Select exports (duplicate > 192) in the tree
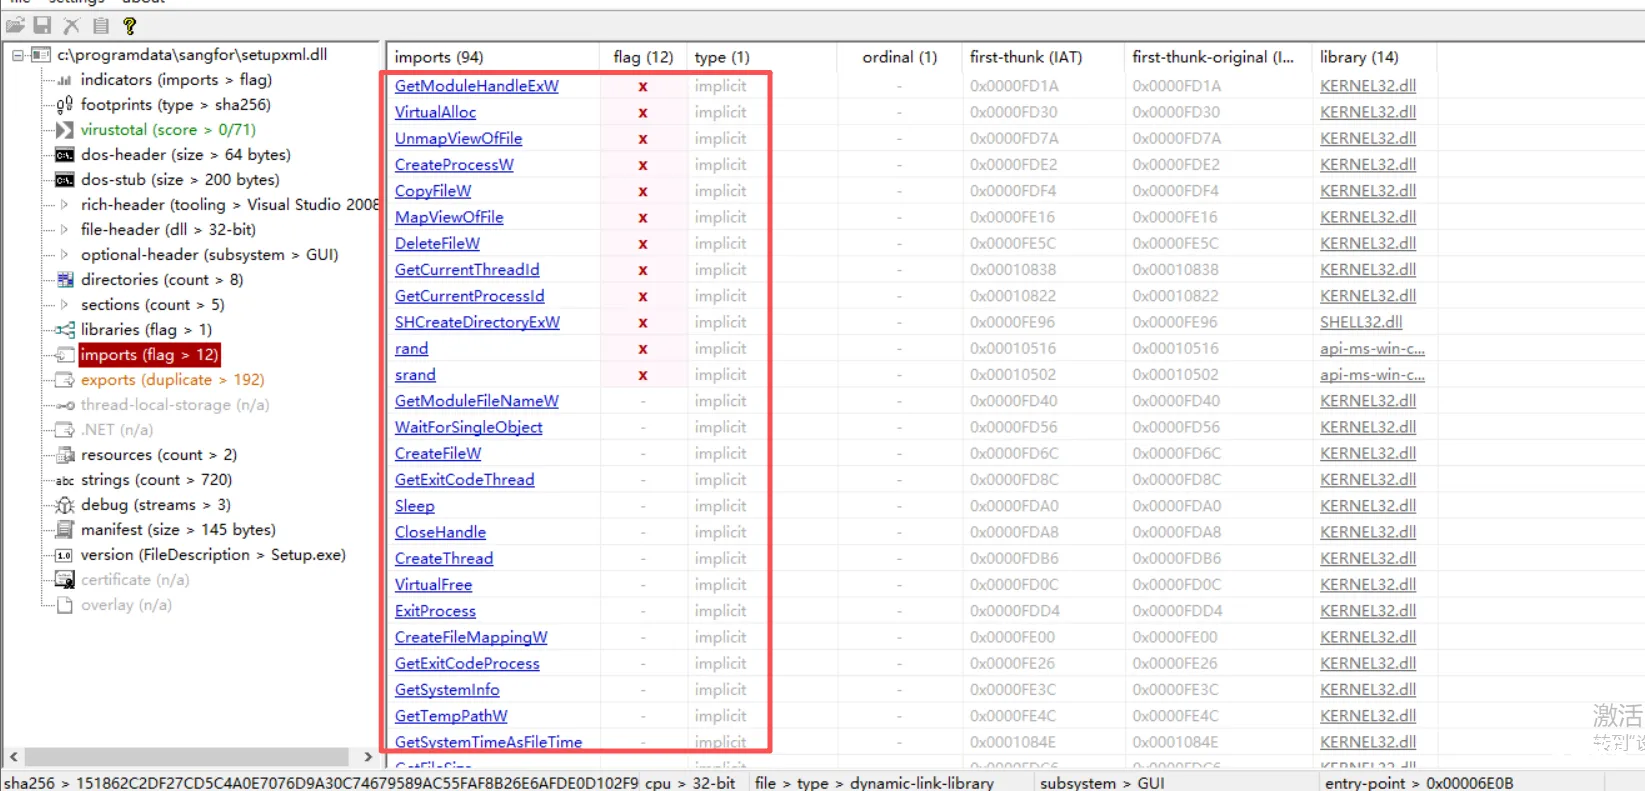 [x=172, y=380]
